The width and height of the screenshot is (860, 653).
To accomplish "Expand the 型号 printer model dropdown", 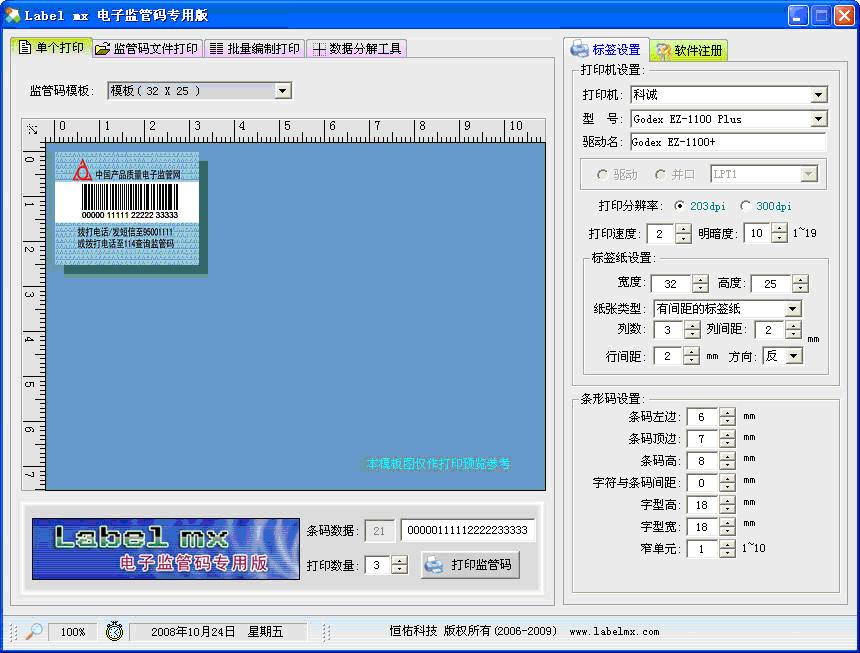I will tap(818, 119).
